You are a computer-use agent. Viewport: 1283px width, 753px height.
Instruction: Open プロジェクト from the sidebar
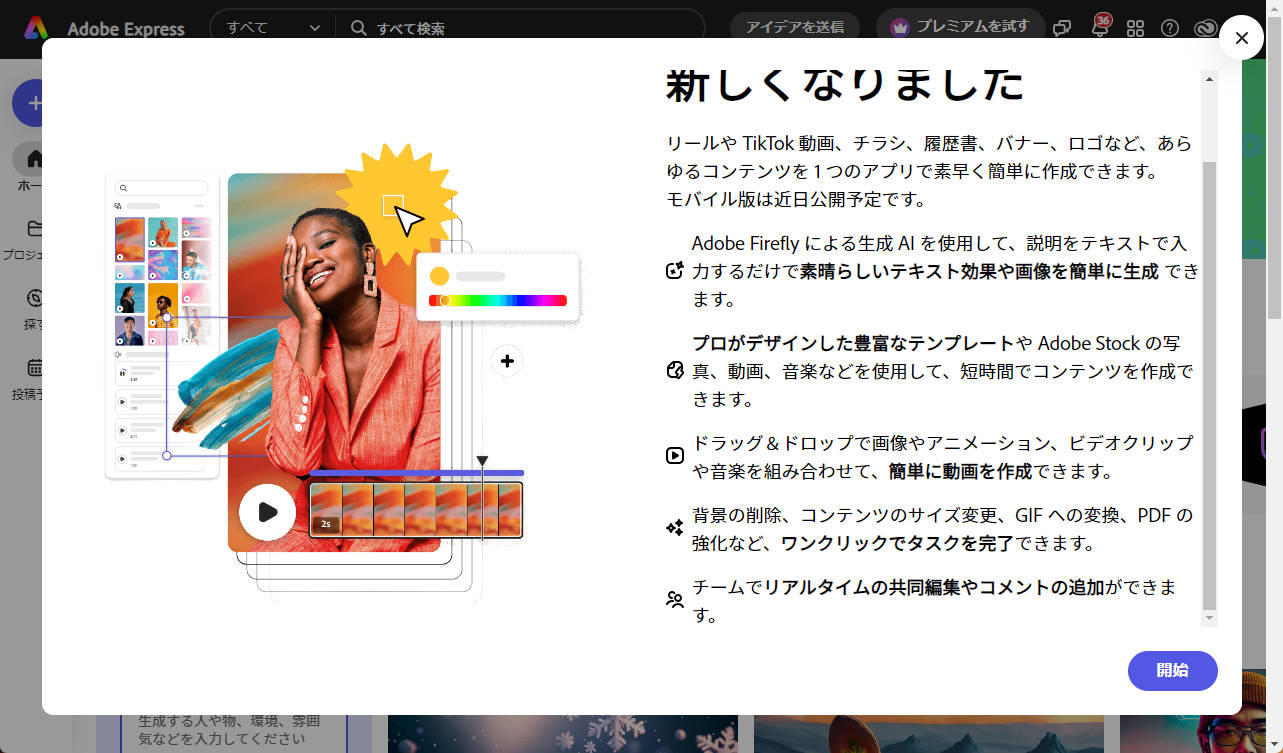tap(33, 228)
